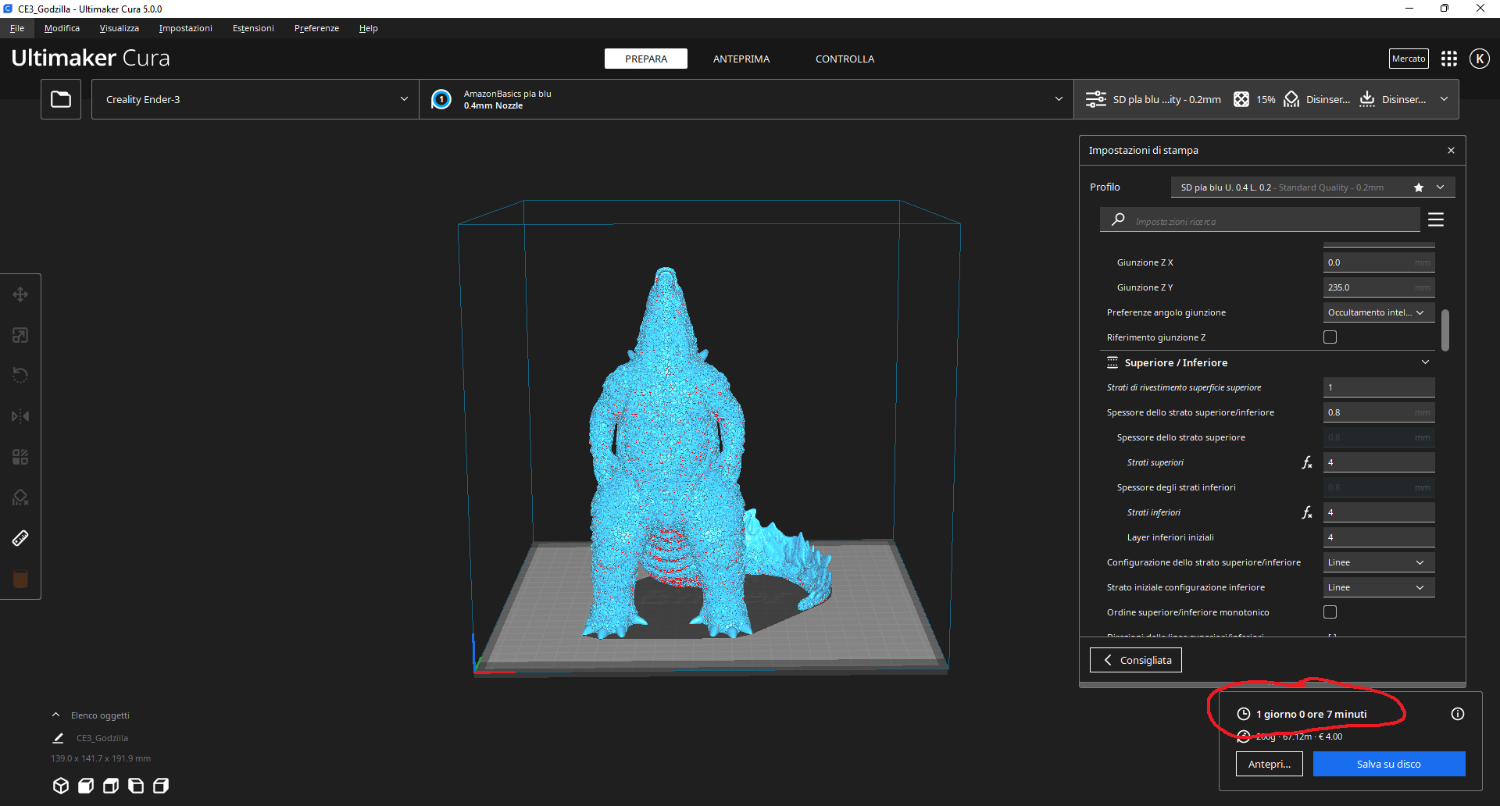The height and width of the screenshot is (806, 1500).
Task: Click the fx icon beside Strati superiori
Action: pos(1306,462)
